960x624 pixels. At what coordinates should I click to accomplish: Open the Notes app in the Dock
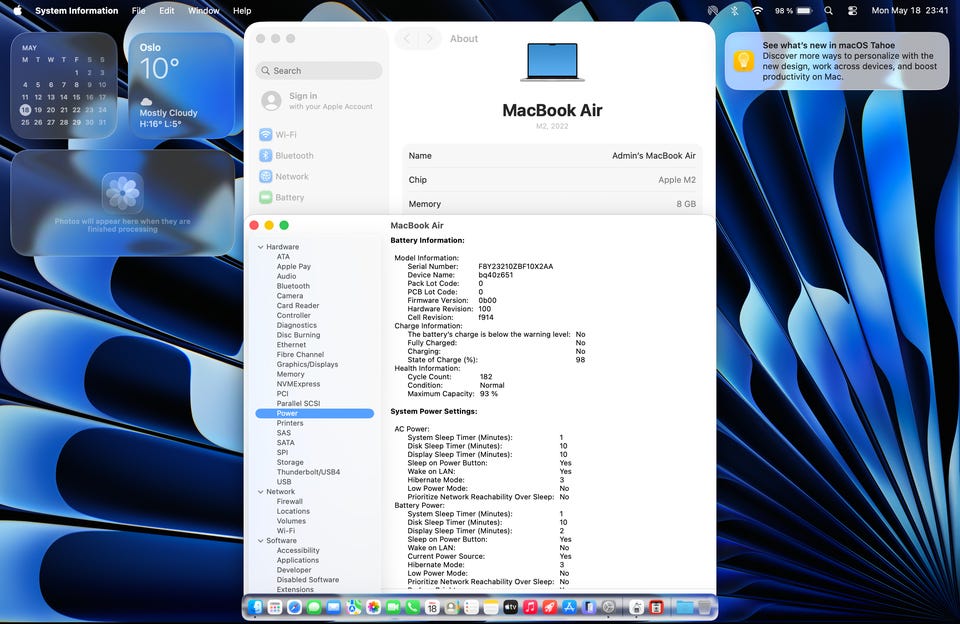[x=491, y=607]
